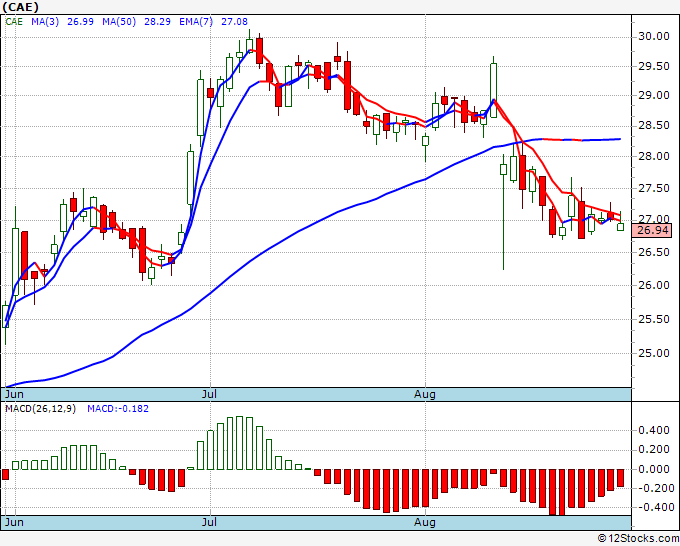Click the 29.50 price axis label
680x546 pixels.
tap(654, 66)
